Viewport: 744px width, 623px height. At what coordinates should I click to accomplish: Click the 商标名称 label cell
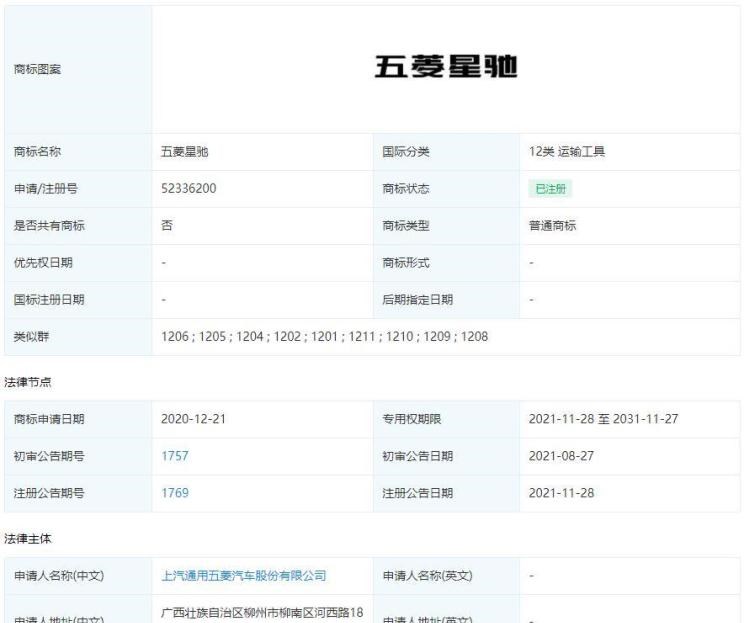(78, 152)
